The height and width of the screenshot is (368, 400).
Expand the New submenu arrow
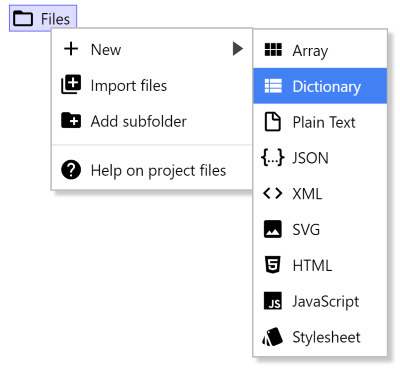238,49
